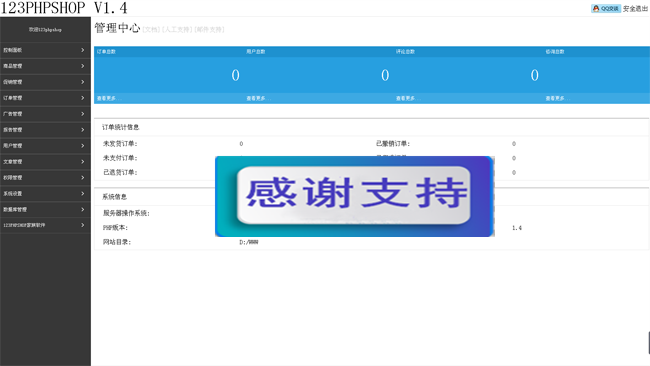Viewport: 650px width, 366px height.
Task: Open the 文档 link beside 管理中心
Action: pyautogui.click(x=151, y=29)
